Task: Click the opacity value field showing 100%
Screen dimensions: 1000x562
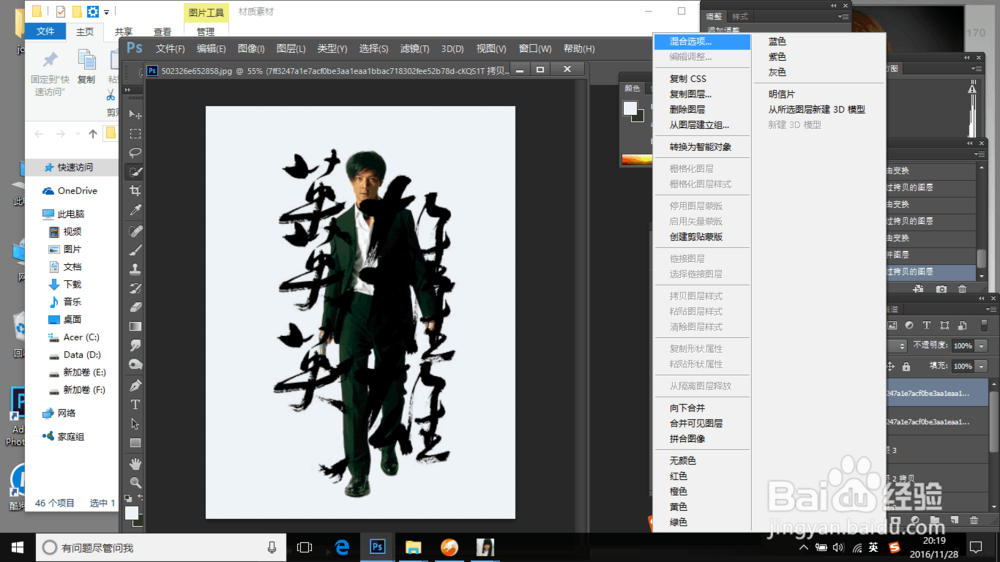Action: [x=962, y=346]
